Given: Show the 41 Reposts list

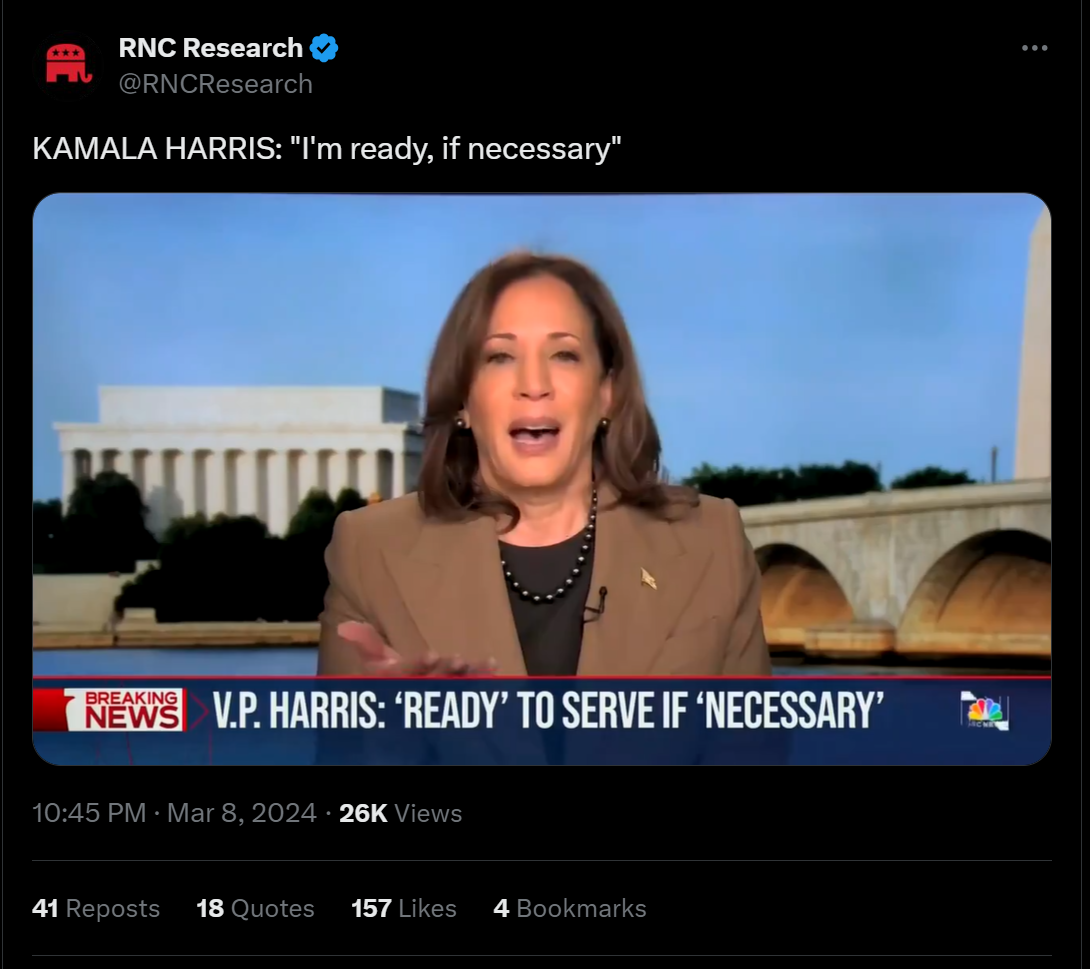Looking at the screenshot, I should (x=96, y=909).
